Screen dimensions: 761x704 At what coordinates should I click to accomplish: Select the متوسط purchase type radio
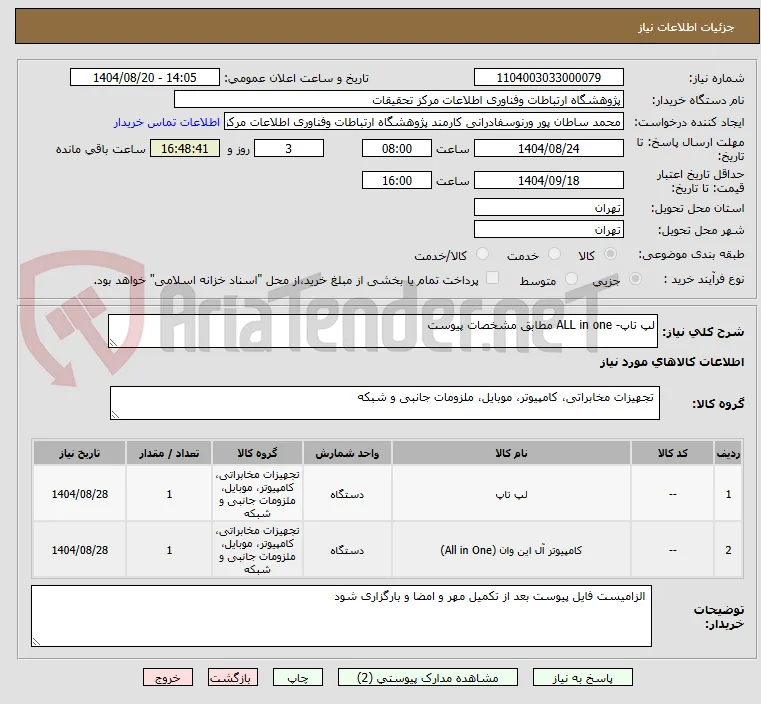click(571, 279)
